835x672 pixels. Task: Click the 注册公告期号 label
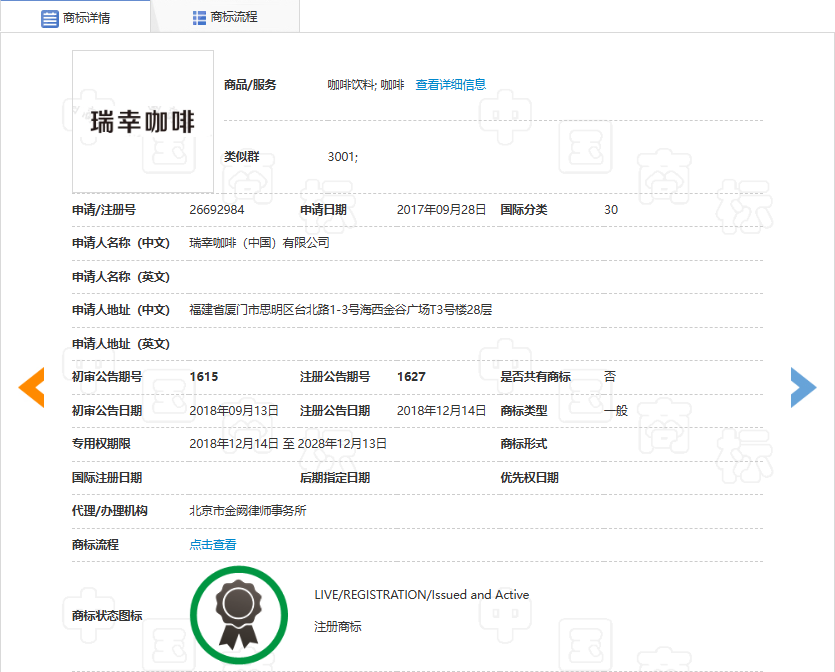pyautogui.click(x=335, y=376)
